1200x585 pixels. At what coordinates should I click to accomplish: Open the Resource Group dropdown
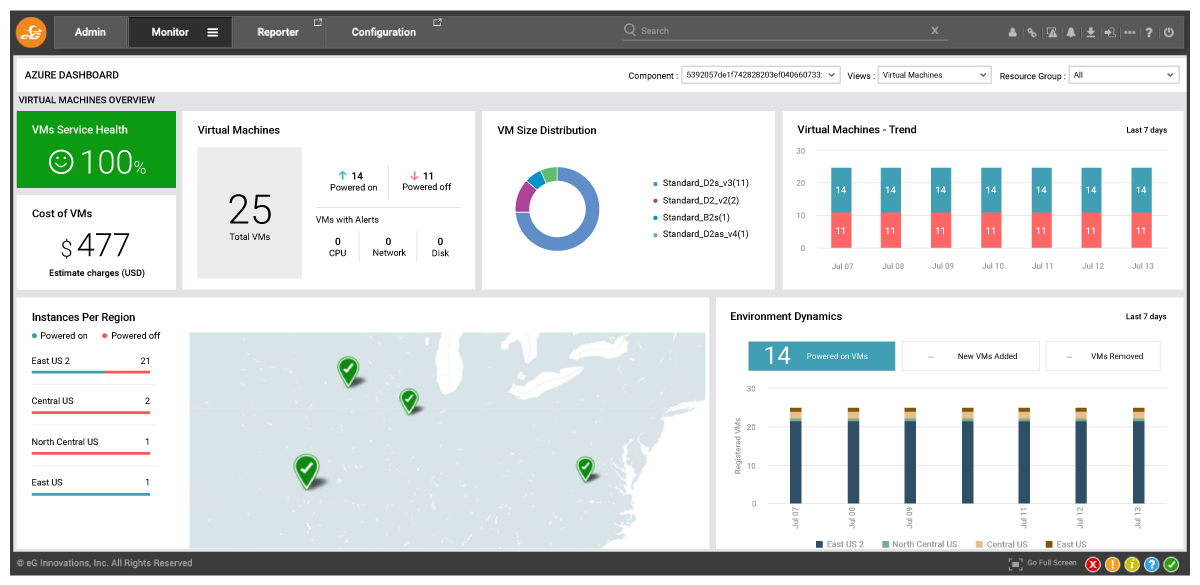1124,75
